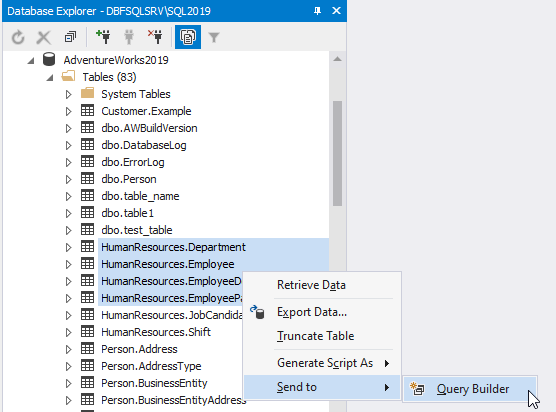The image size is (556, 412).
Task: Click the dbo.AWBuildVersion table icon
Action: (x=87, y=128)
